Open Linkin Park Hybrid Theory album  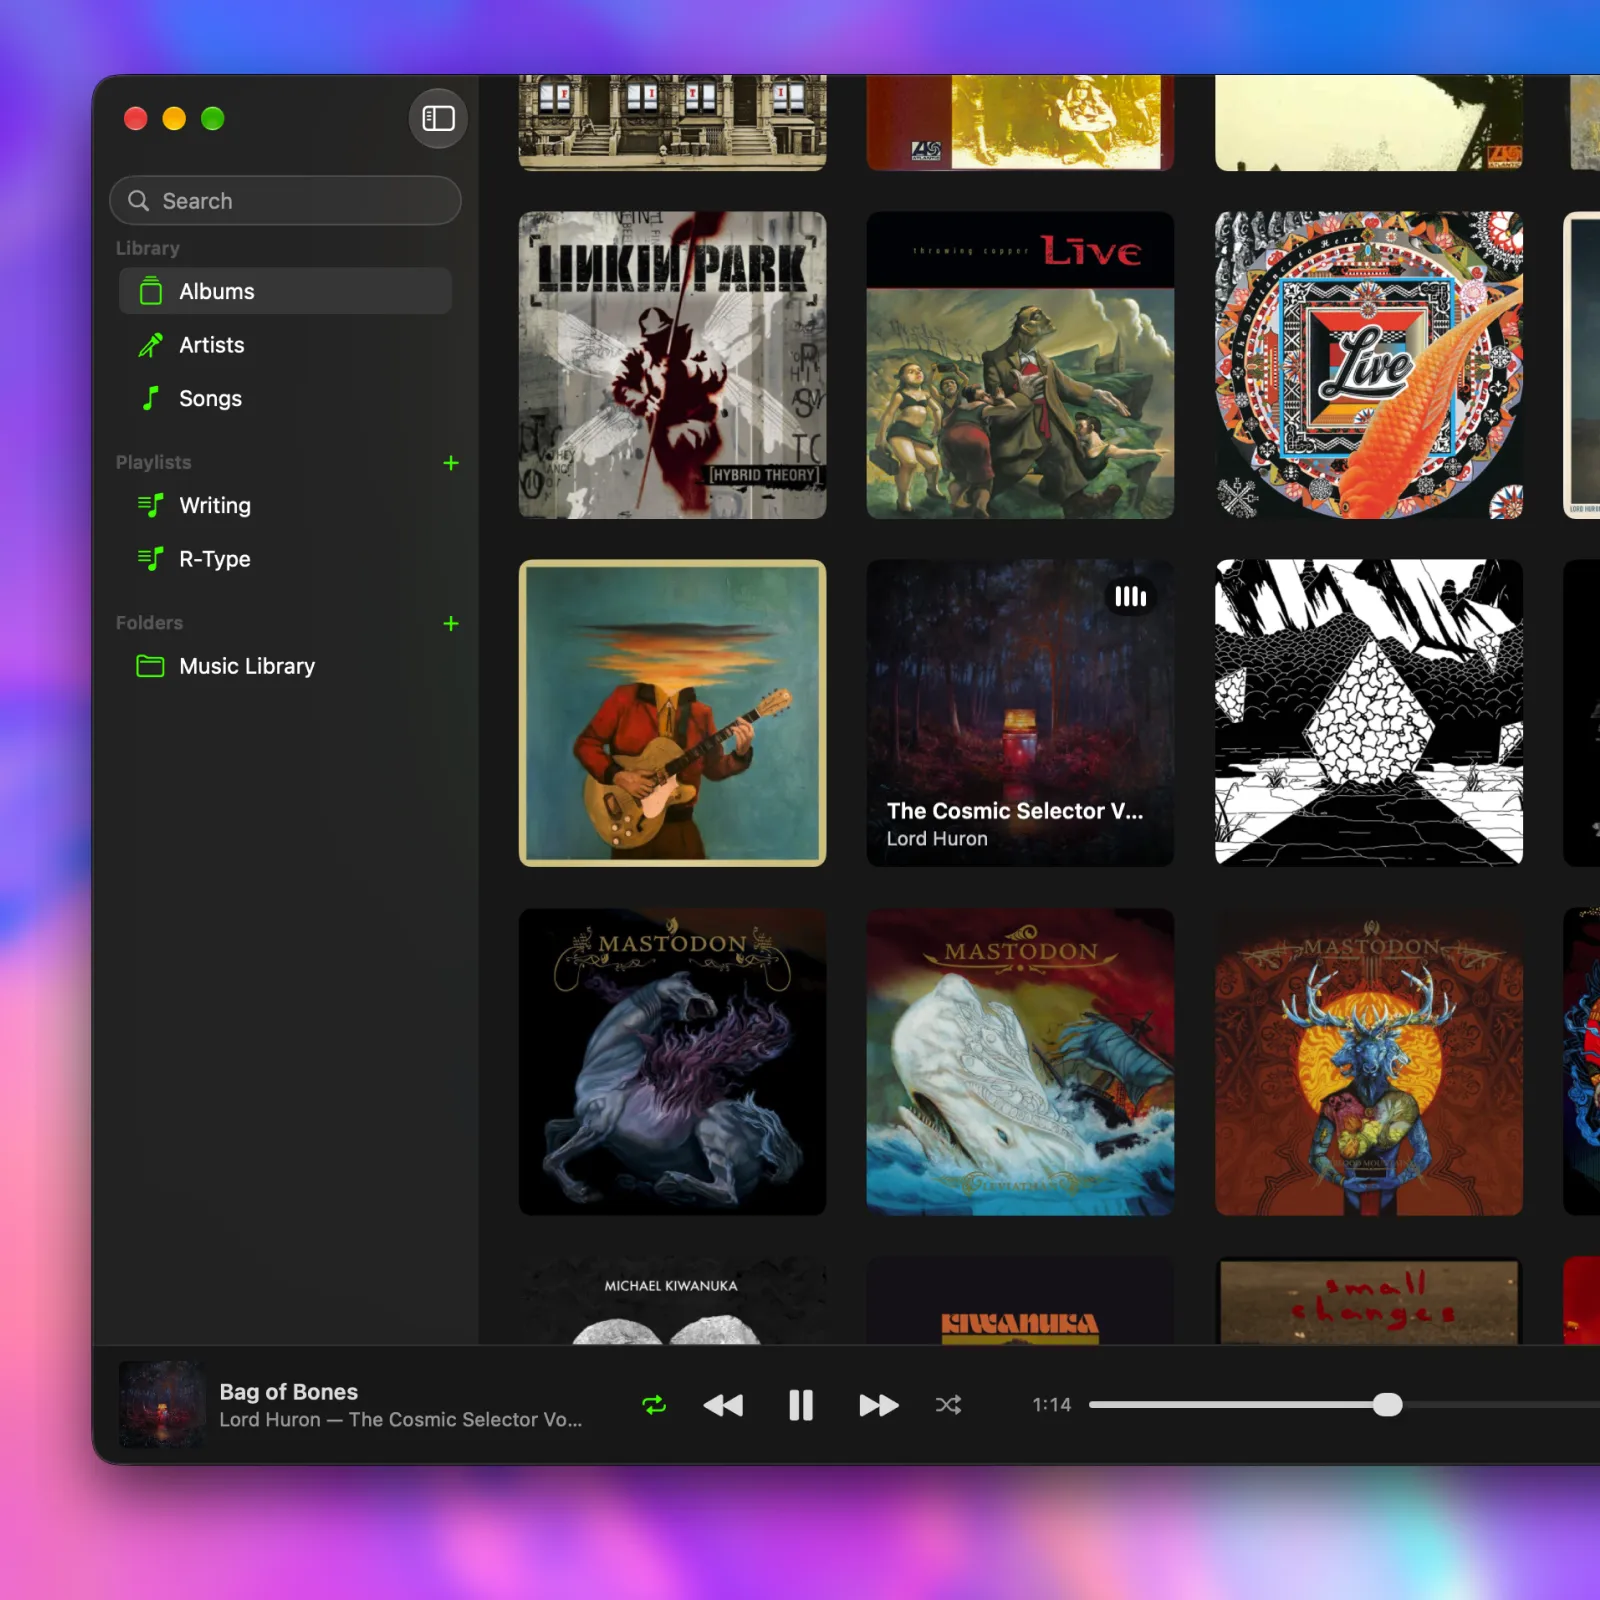coord(672,365)
